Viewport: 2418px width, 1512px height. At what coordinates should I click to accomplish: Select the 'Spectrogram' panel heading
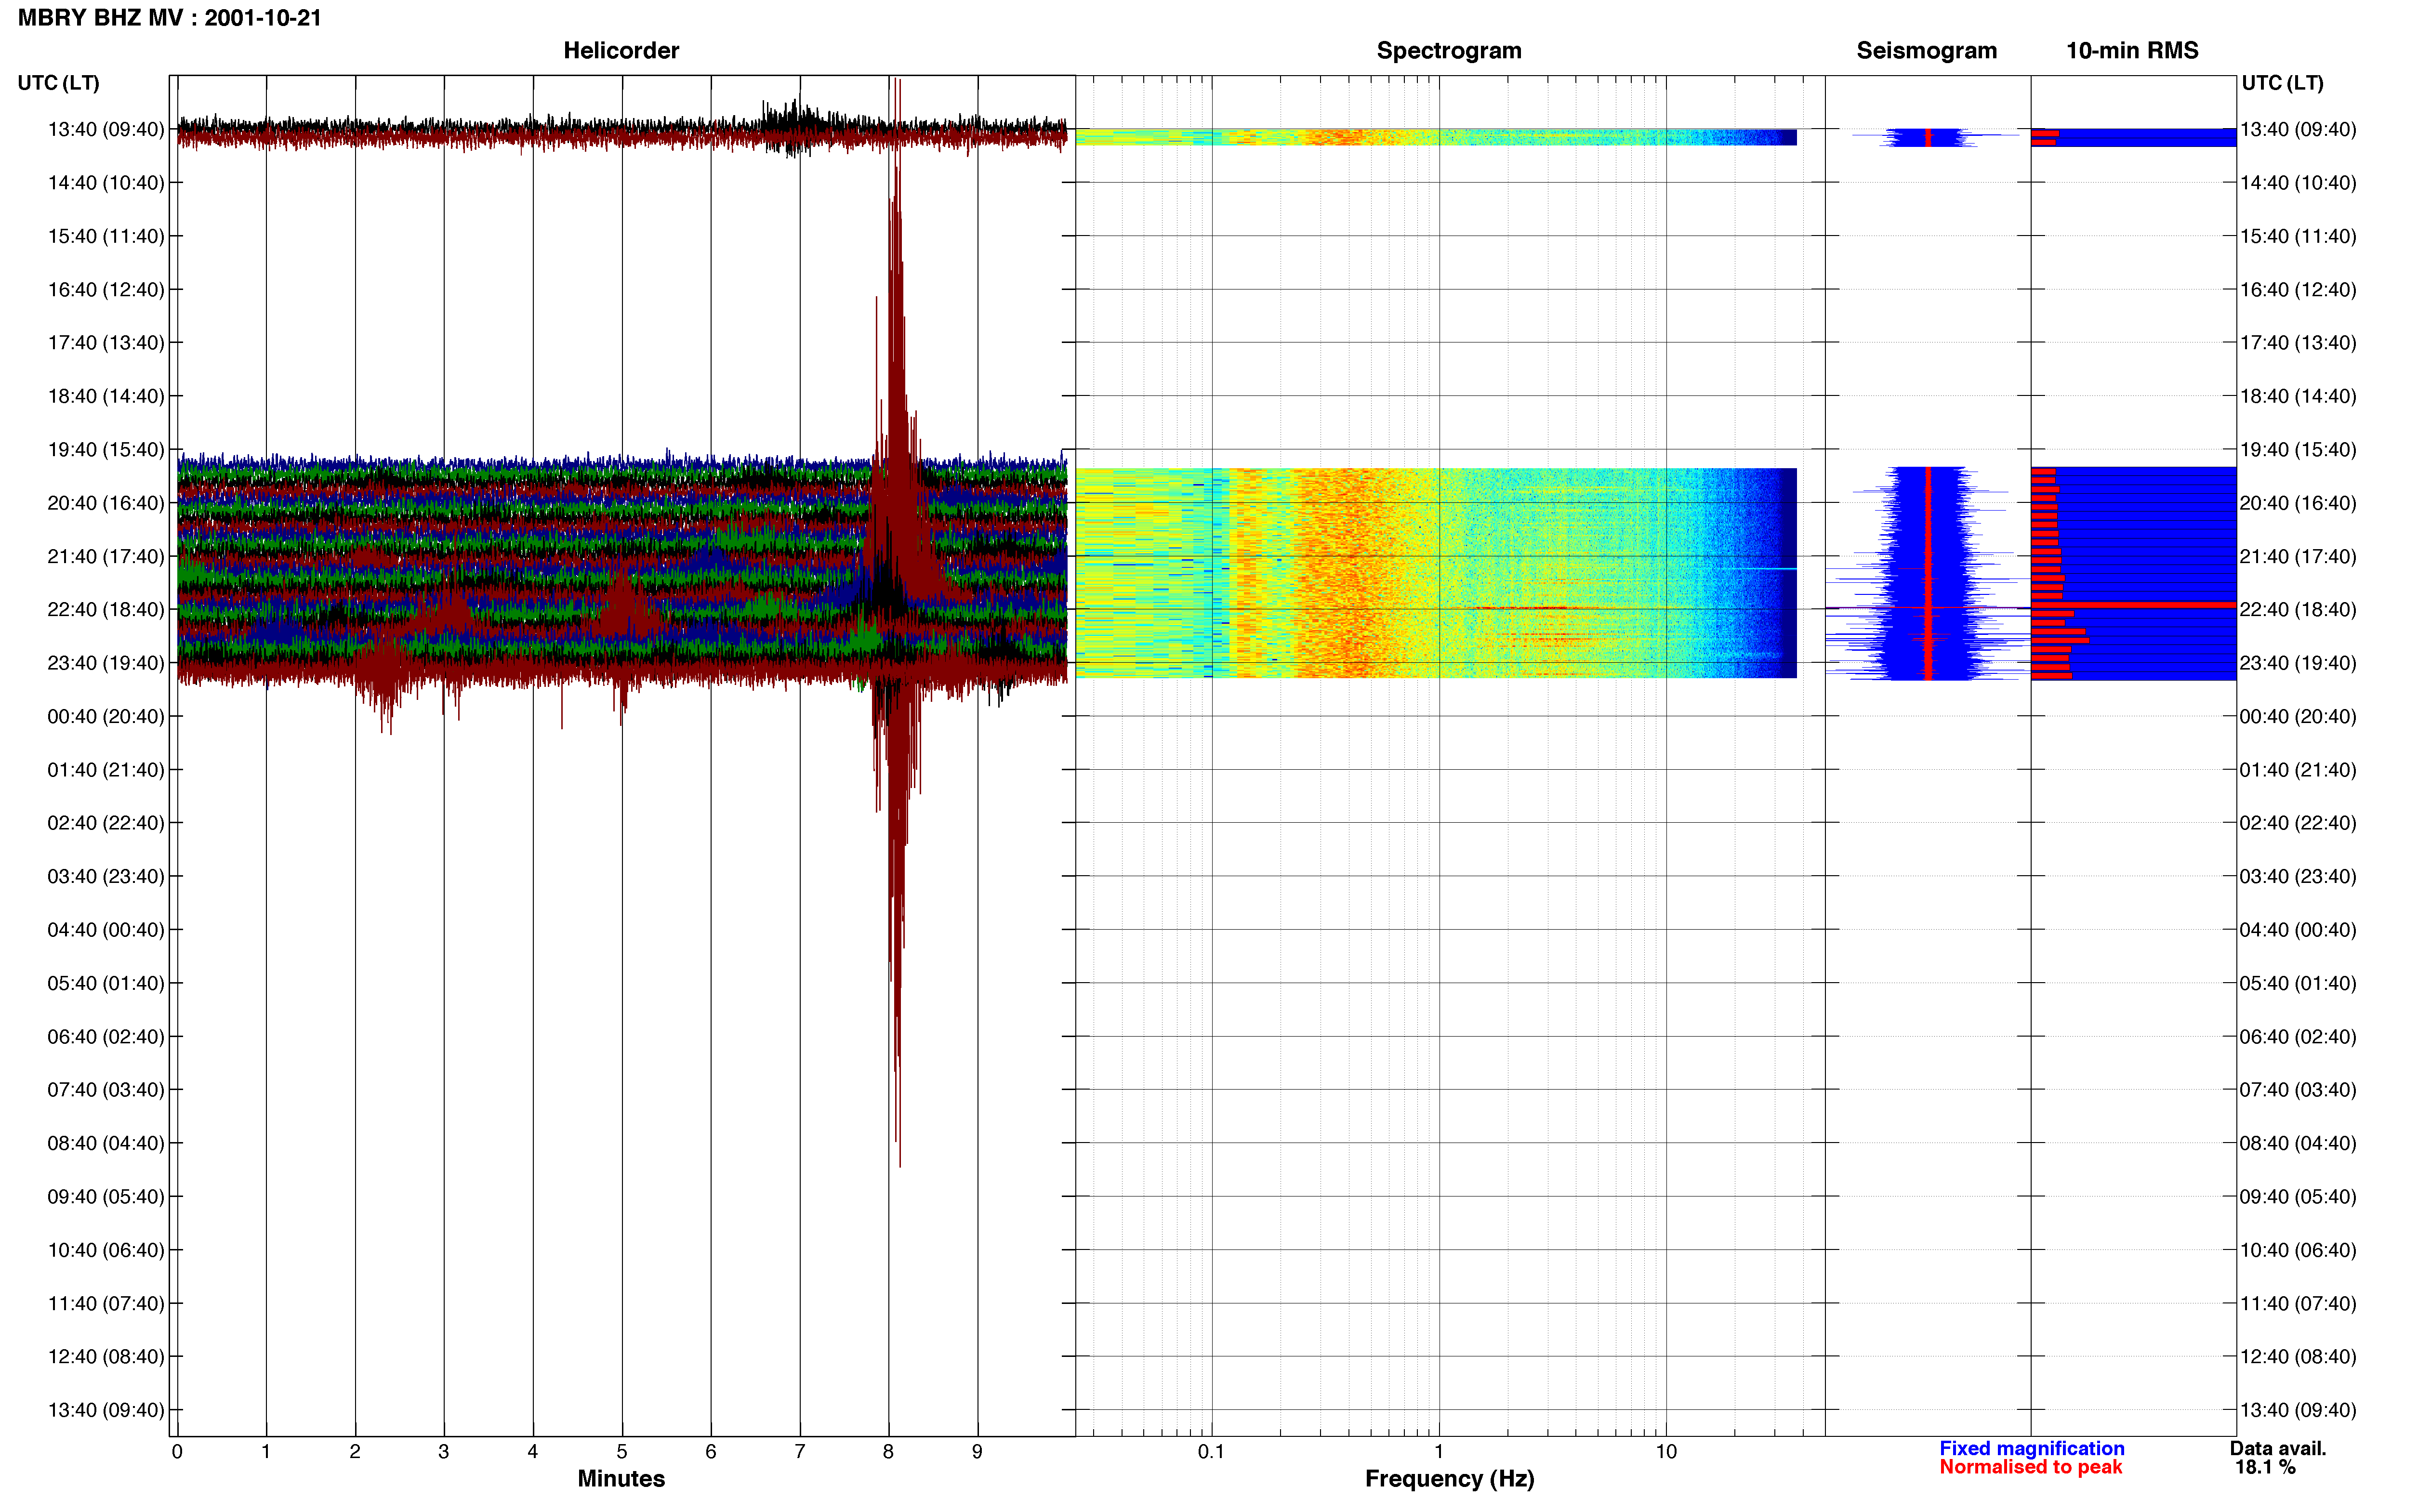pos(1449,50)
